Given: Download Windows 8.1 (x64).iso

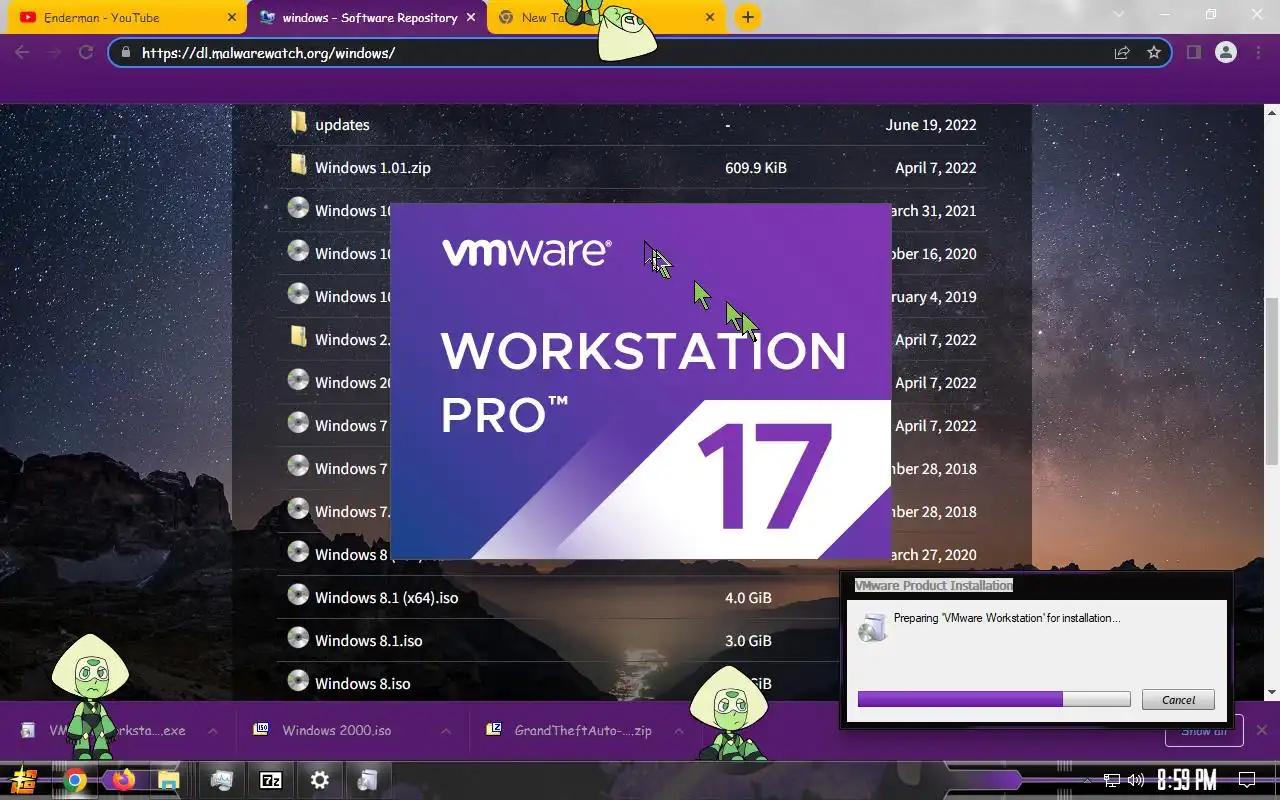Looking at the screenshot, I should [386, 598].
